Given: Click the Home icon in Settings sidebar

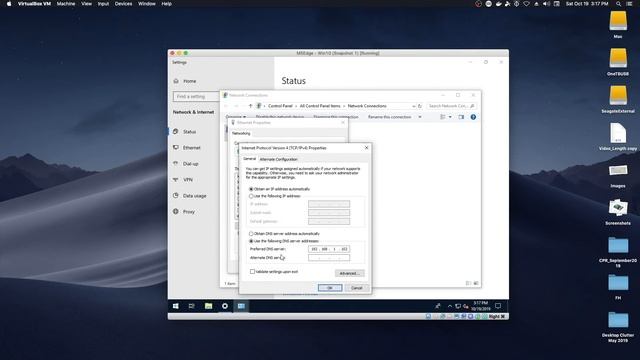Looking at the screenshot, I should tap(176, 81).
